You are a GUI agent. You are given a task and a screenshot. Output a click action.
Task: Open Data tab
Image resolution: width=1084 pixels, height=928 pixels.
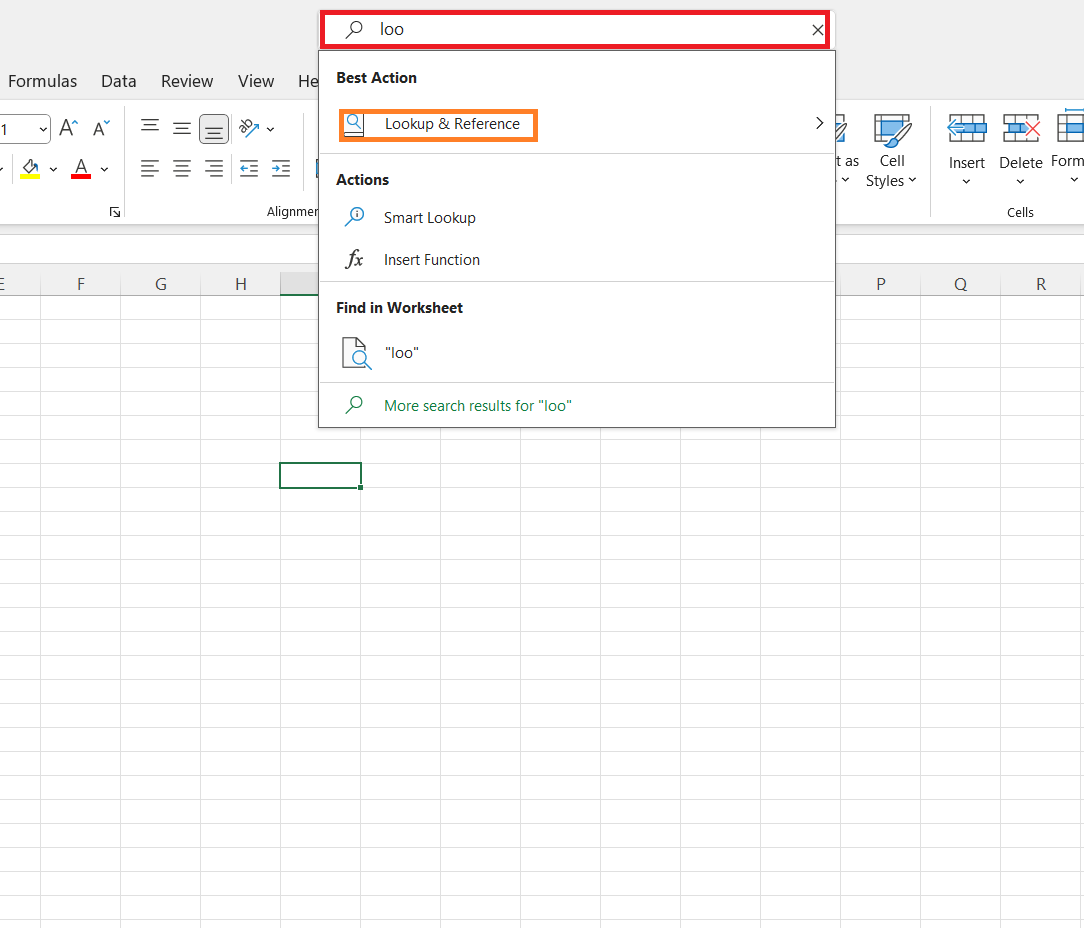click(x=119, y=81)
